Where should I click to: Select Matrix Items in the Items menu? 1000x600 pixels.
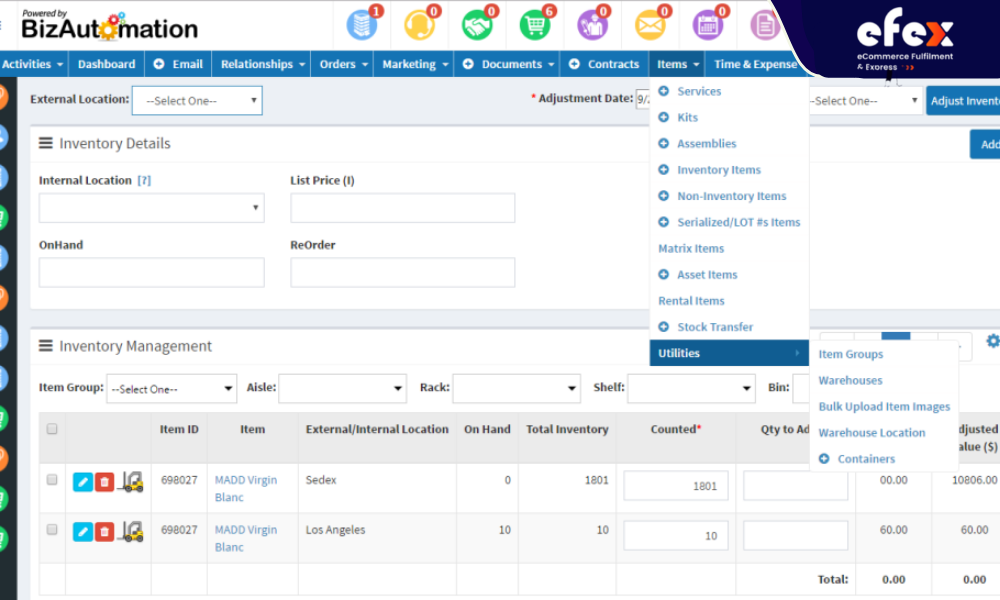point(691,248)
